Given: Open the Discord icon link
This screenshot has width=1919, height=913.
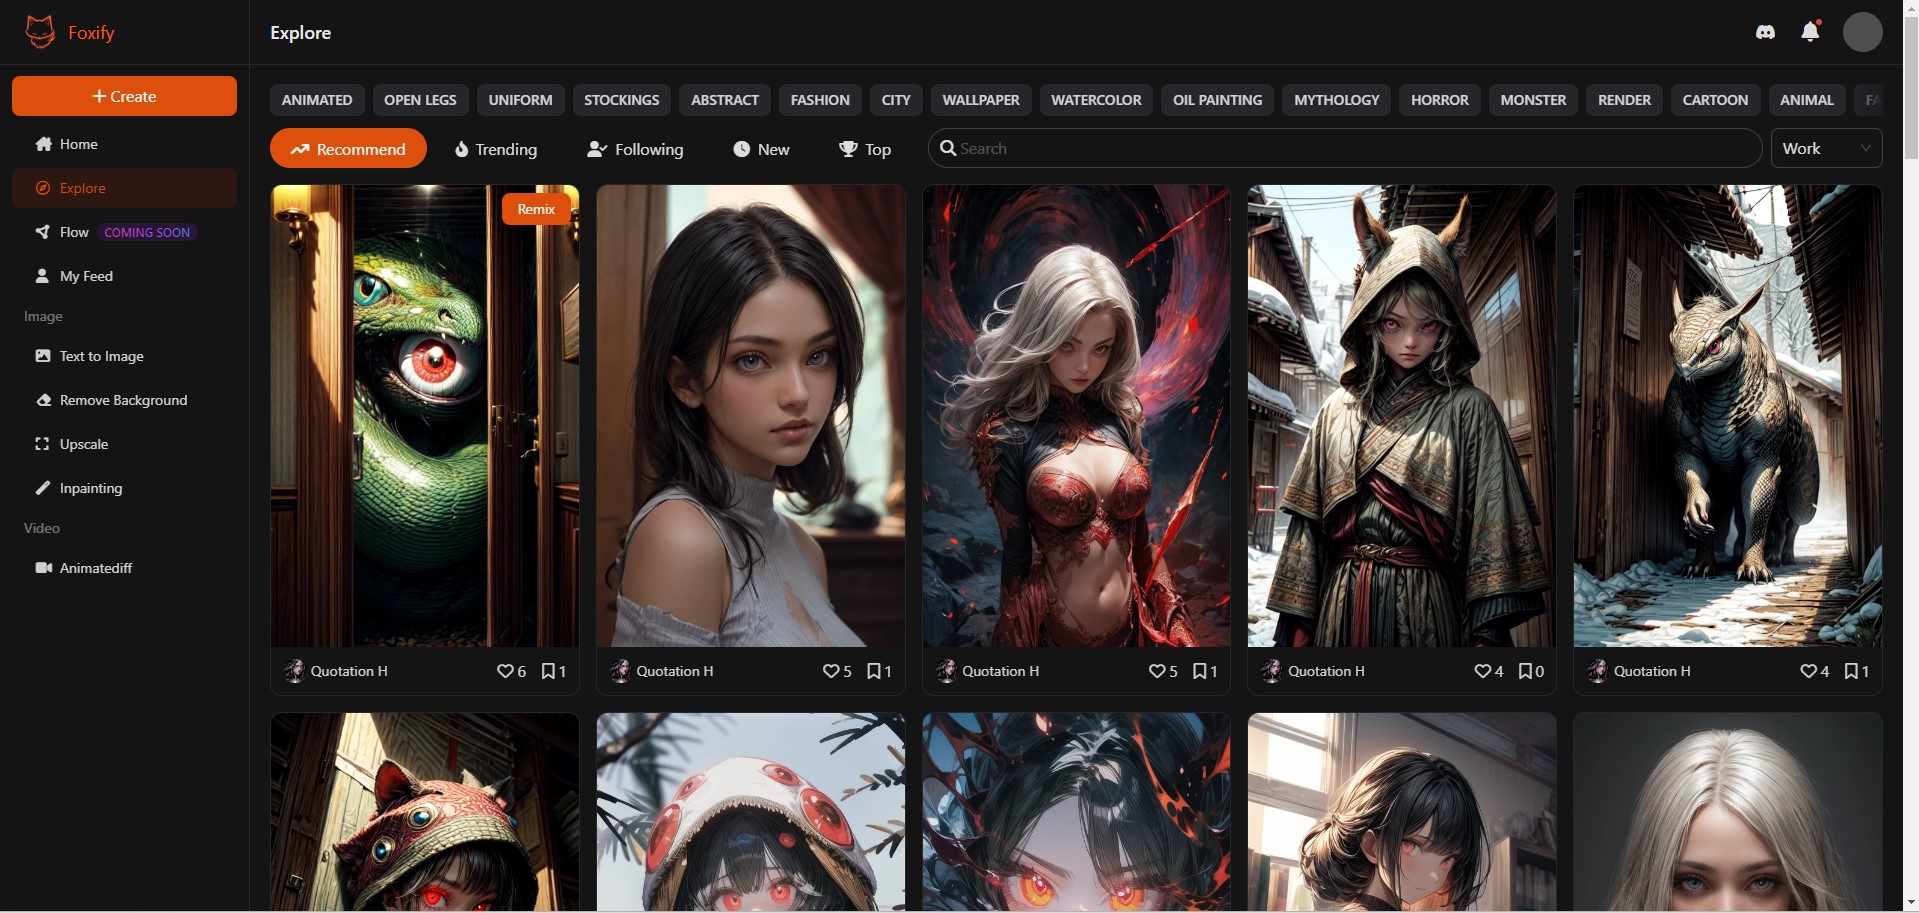Looking at the screenshot, I should coord(1766,32).
